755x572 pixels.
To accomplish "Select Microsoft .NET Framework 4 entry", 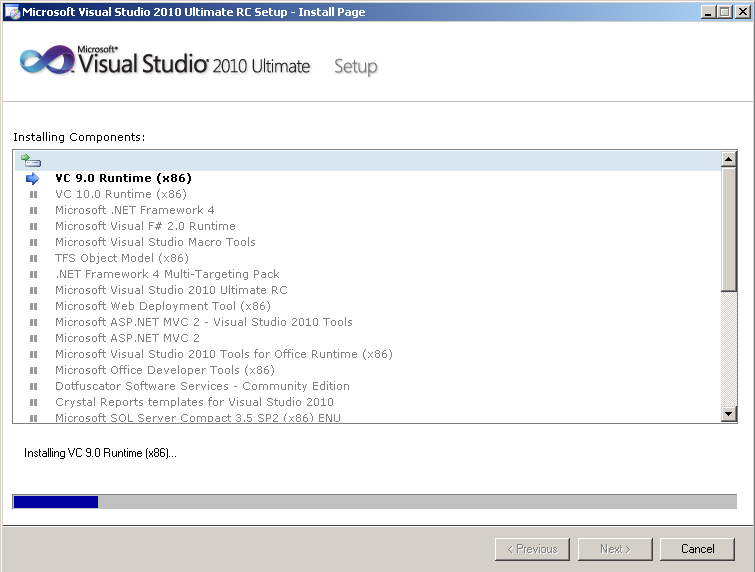I will [x=135, y=210].
